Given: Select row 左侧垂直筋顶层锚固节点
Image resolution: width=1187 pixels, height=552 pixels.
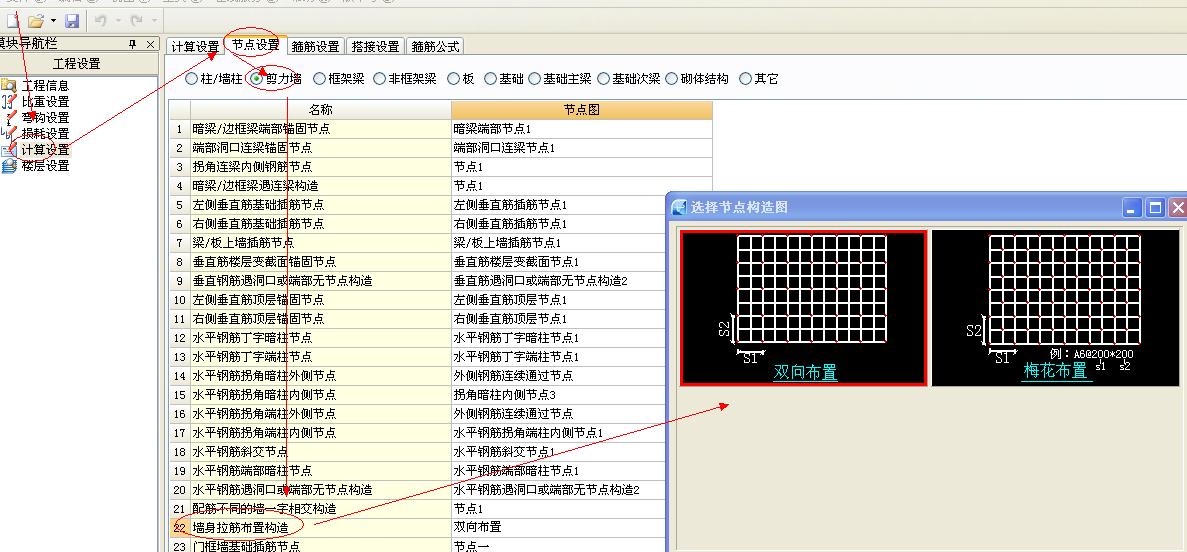Looking at the screenshot, I should click(321, 300).
